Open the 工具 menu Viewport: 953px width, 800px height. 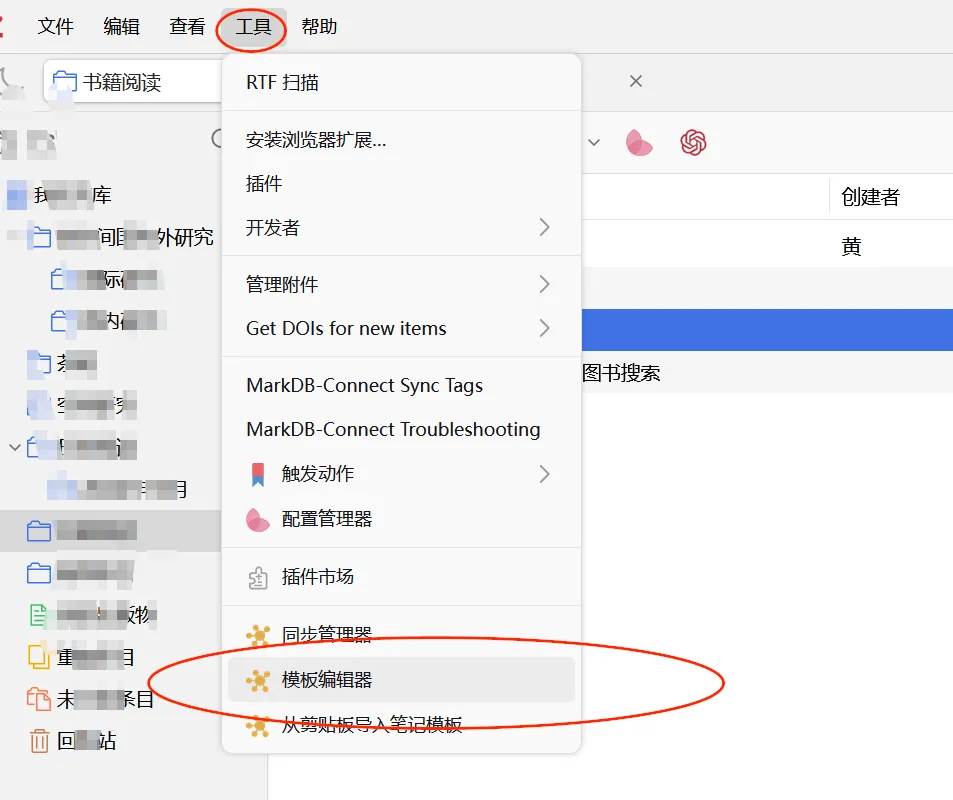pos(253,27)
